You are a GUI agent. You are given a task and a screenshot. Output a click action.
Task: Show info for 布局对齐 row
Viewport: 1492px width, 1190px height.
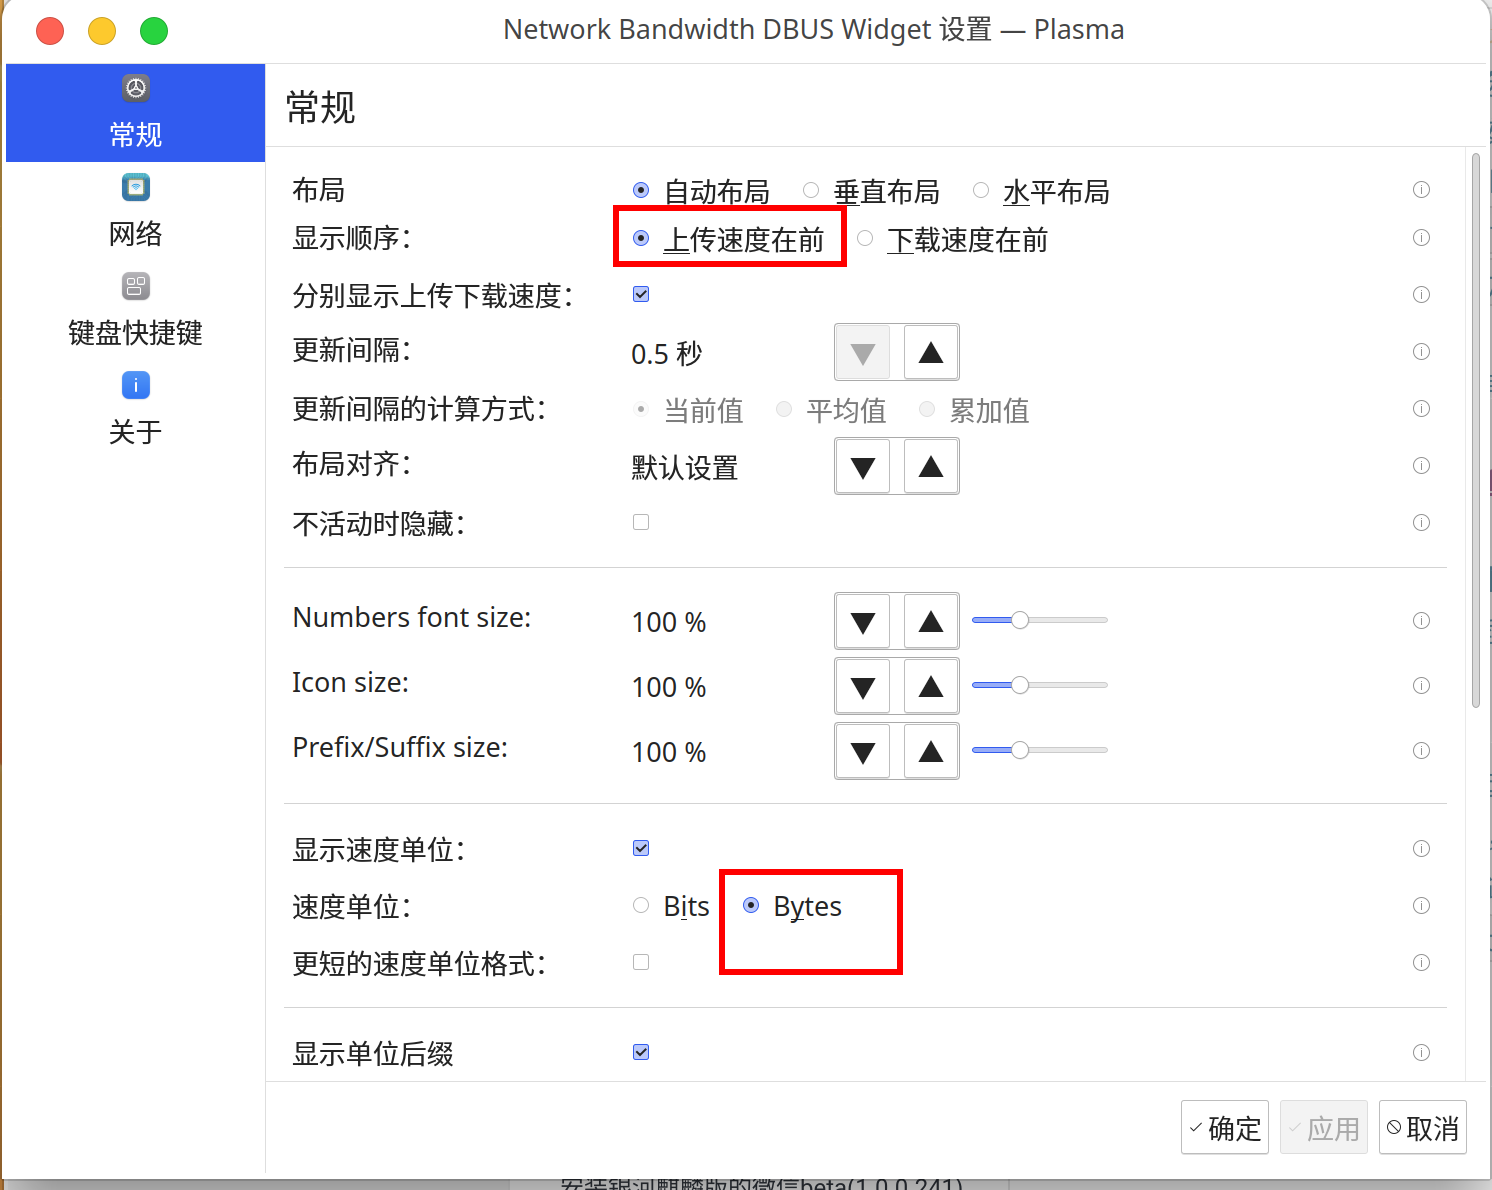pos(1421,466)
